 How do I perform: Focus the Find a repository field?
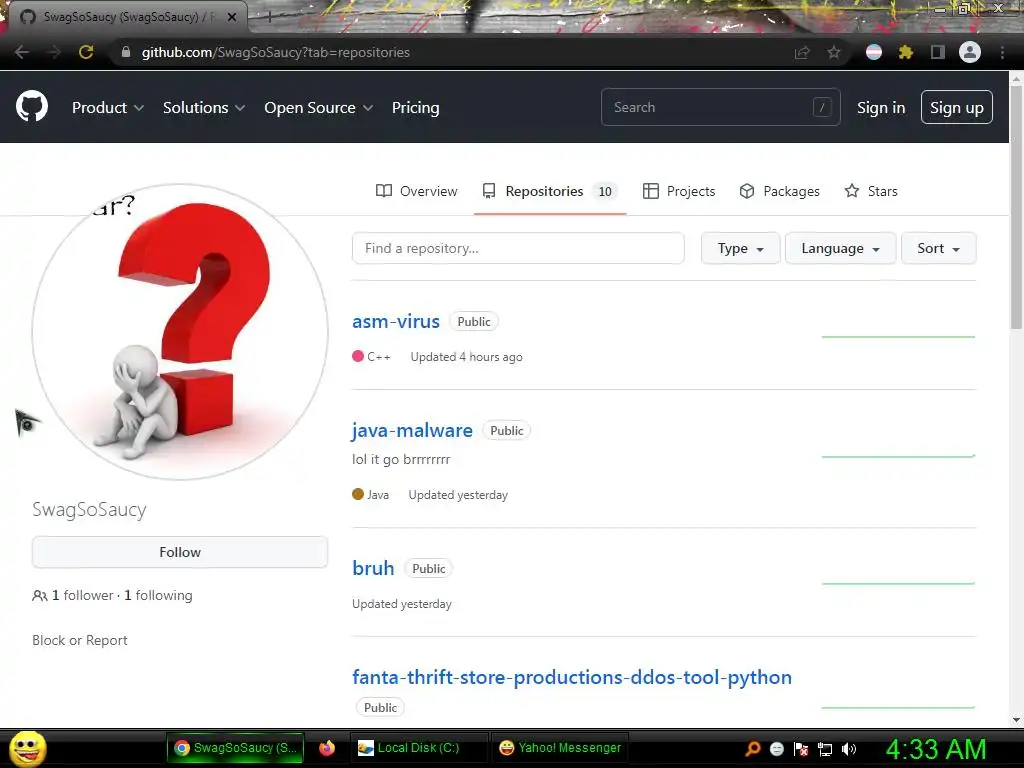518,248
